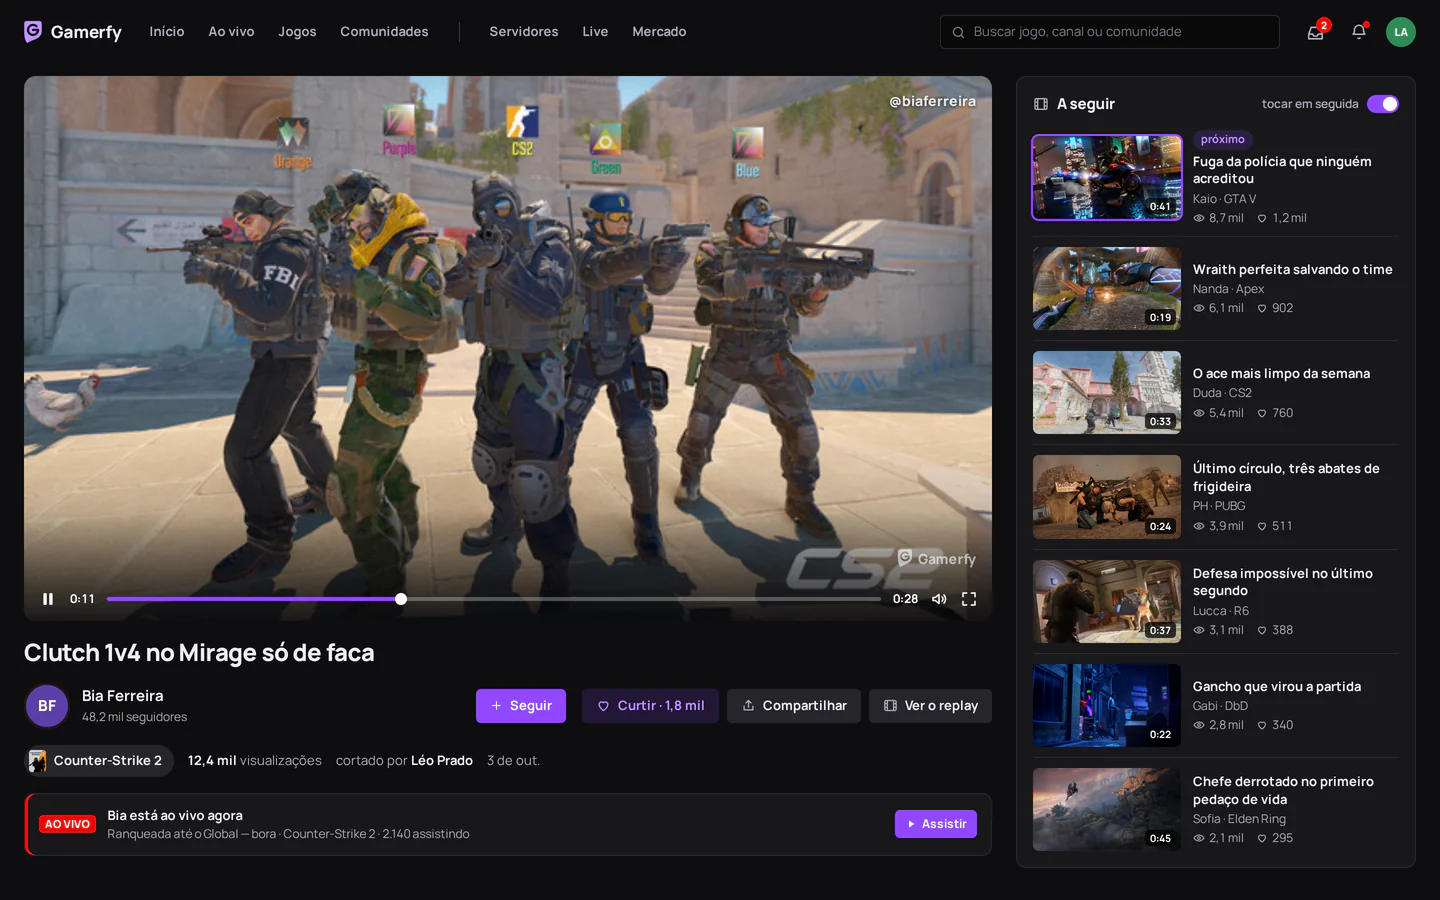Viewport: 1440px width, 900px height.
Task: Open the Comunidades menu
Action: click(384, 32)
